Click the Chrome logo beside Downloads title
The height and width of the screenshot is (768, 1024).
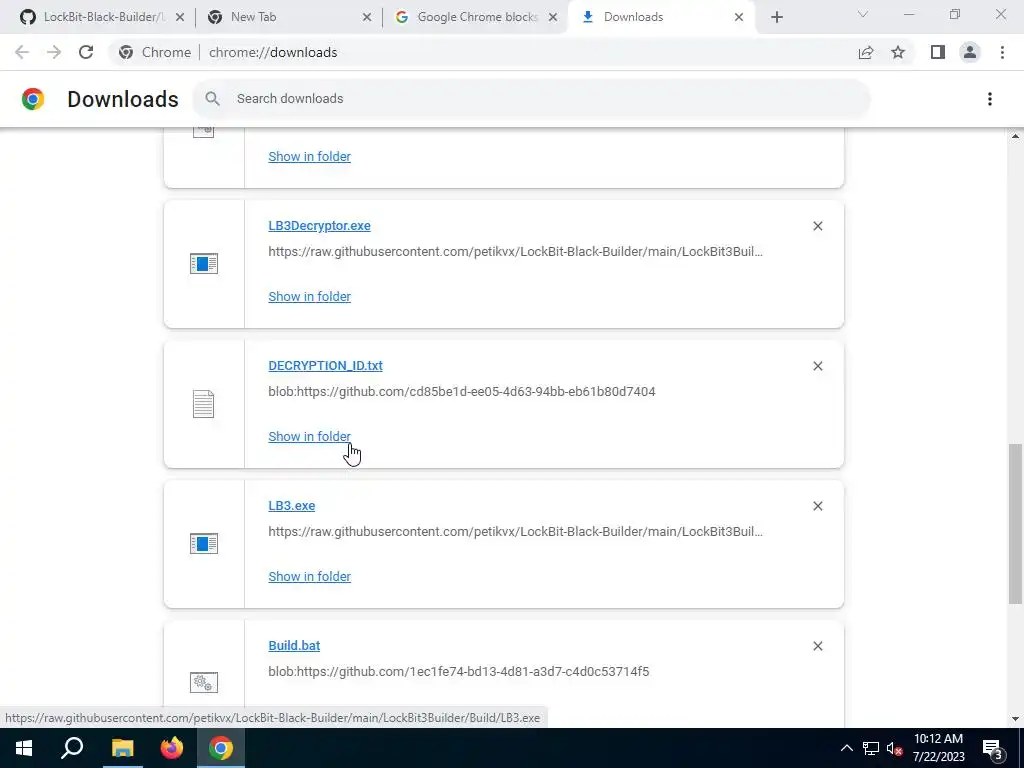click(x=33, y=99)
